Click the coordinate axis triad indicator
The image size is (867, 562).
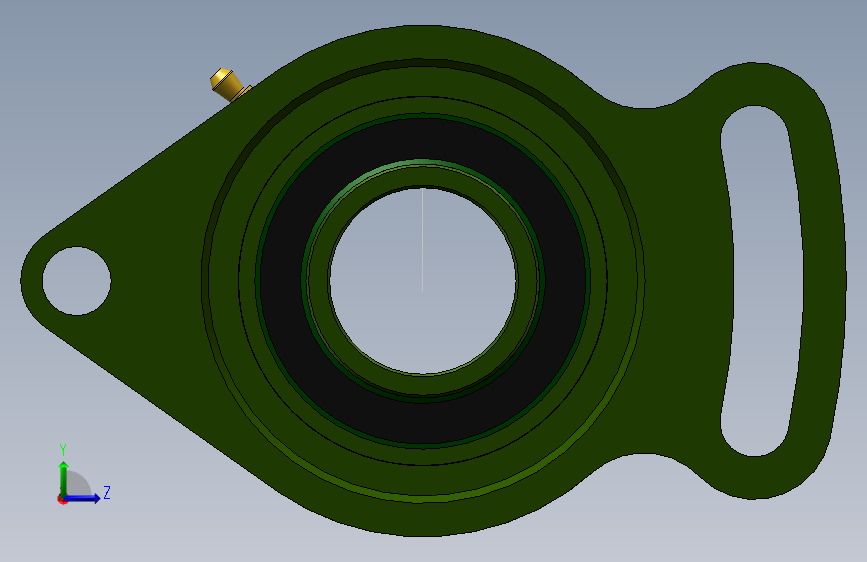83,475
